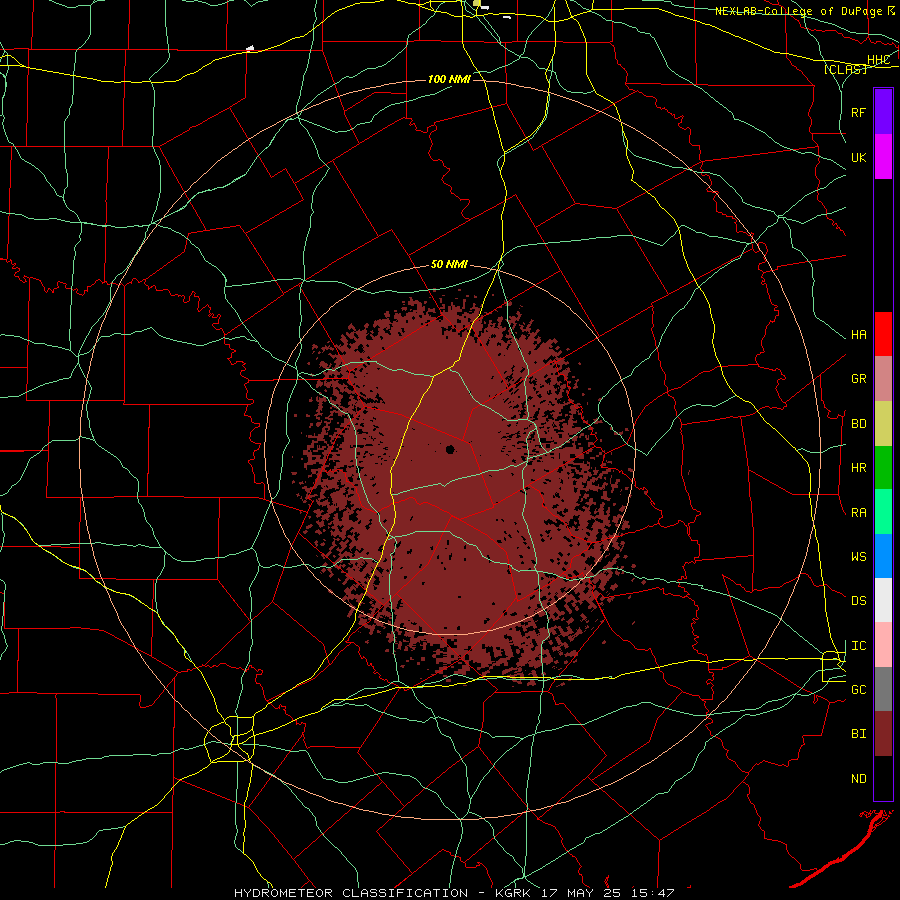
Task: Choose the WS blue legend swatch
Action: (883, 556)
